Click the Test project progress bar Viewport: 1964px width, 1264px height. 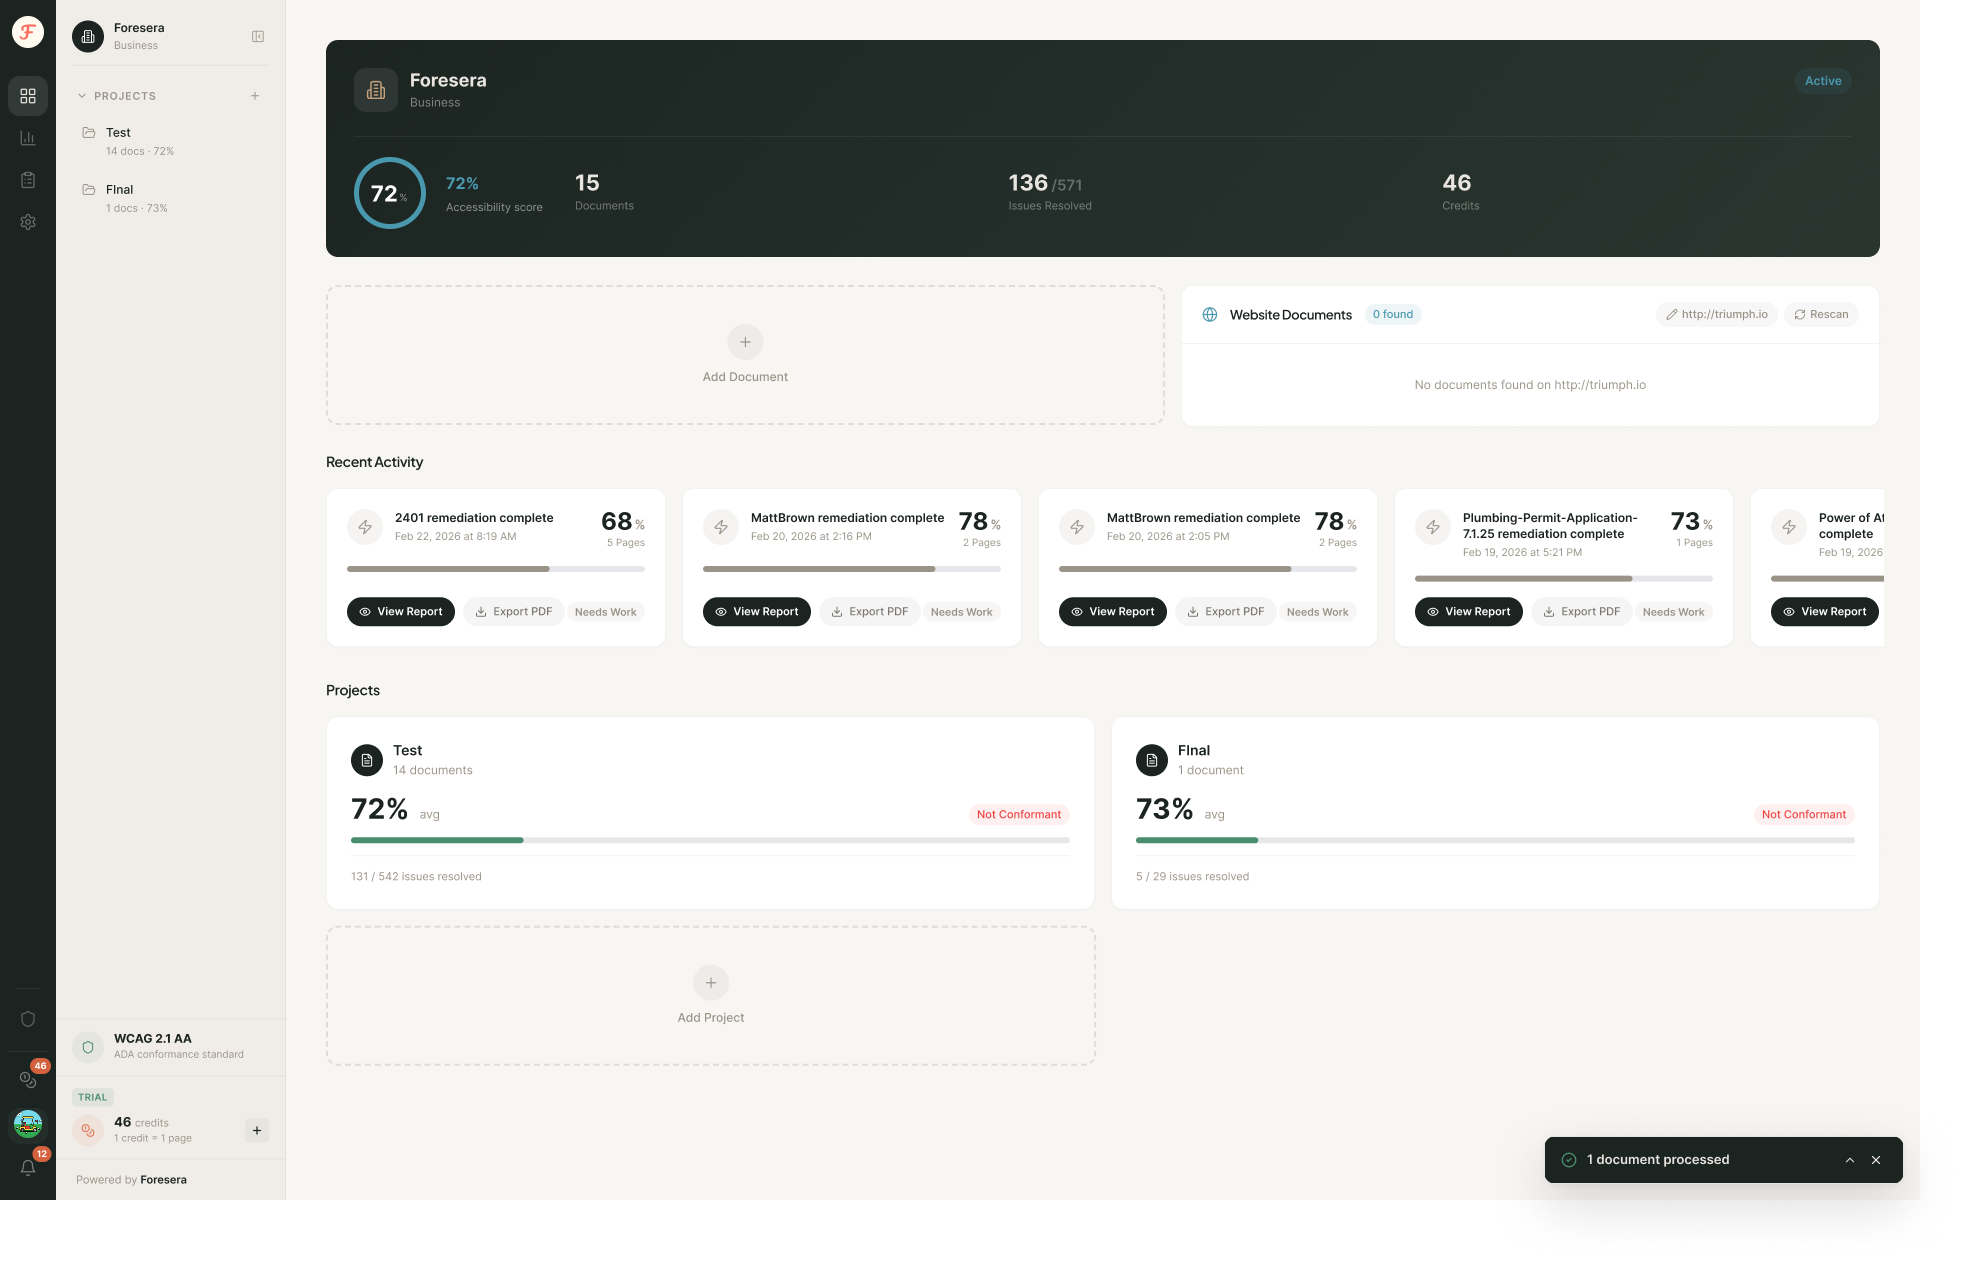tap(709, 840)
